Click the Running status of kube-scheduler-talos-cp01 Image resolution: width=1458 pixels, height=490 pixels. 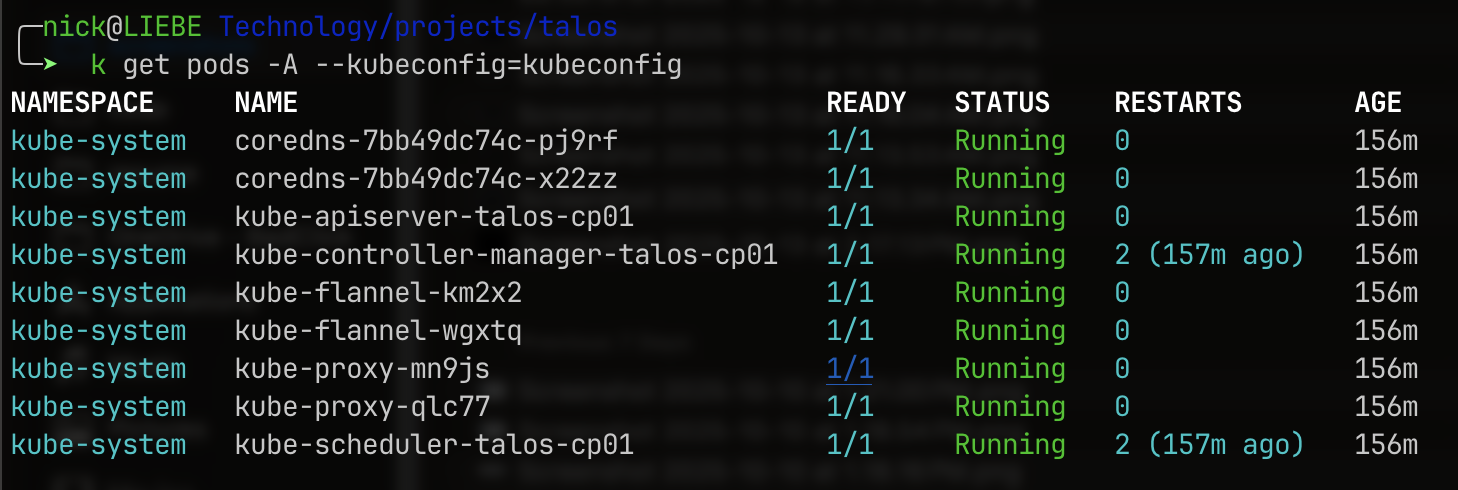[x=1010, y=445]
